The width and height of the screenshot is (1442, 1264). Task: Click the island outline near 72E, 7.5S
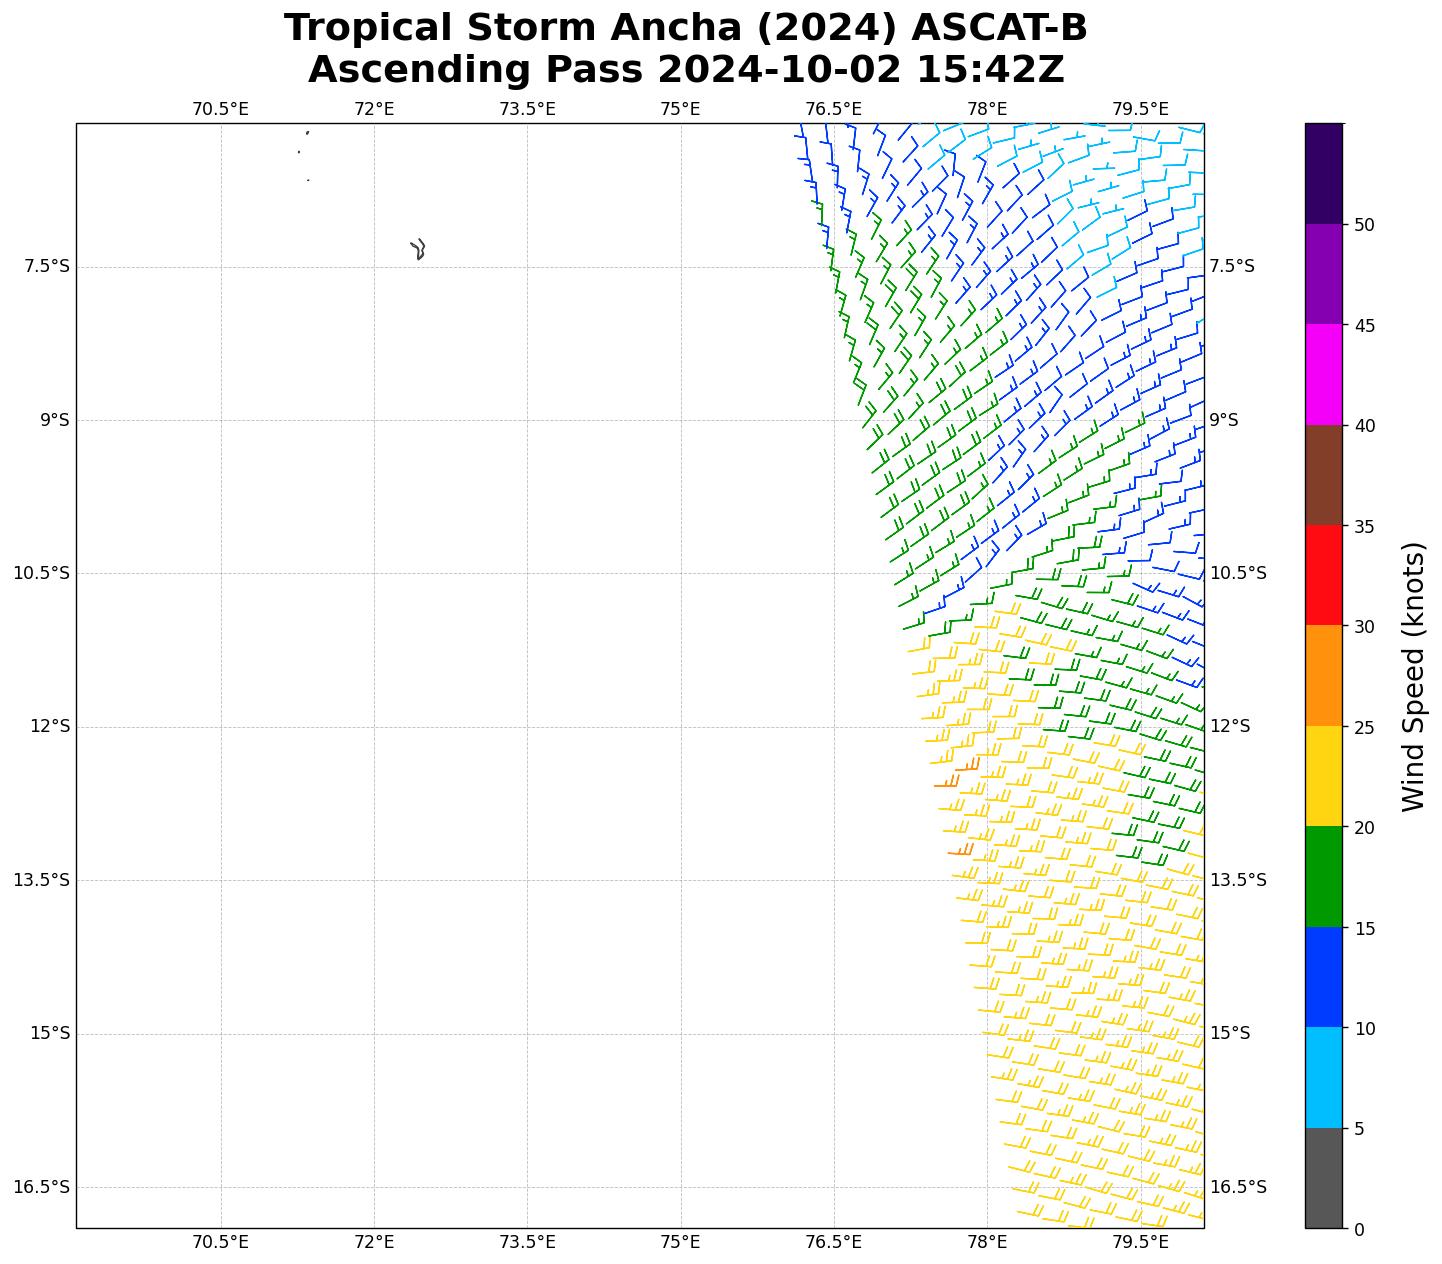(x=418, y=249)
